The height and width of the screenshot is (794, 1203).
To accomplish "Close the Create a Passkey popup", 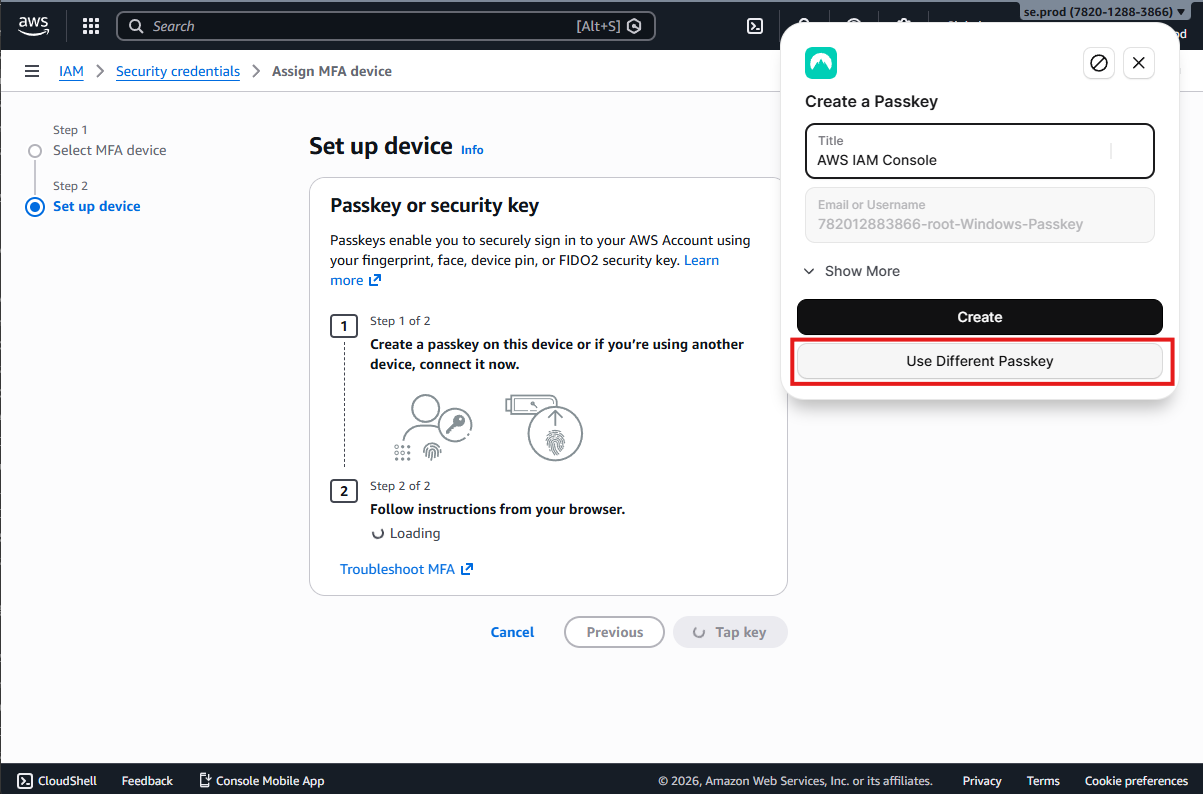I will tap(1139, 63).
